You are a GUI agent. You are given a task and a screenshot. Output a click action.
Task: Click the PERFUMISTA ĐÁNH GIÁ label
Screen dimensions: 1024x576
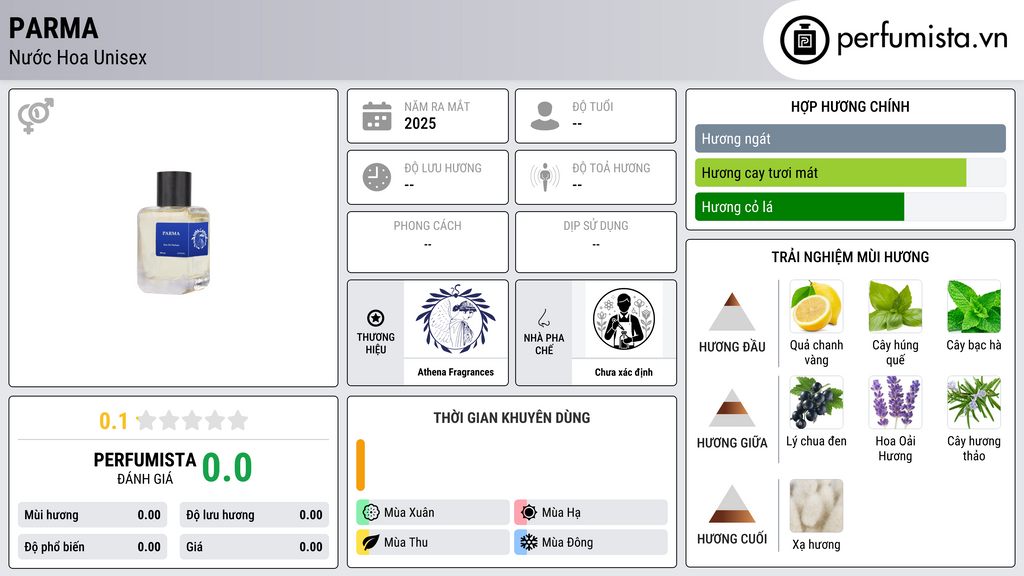145,468
